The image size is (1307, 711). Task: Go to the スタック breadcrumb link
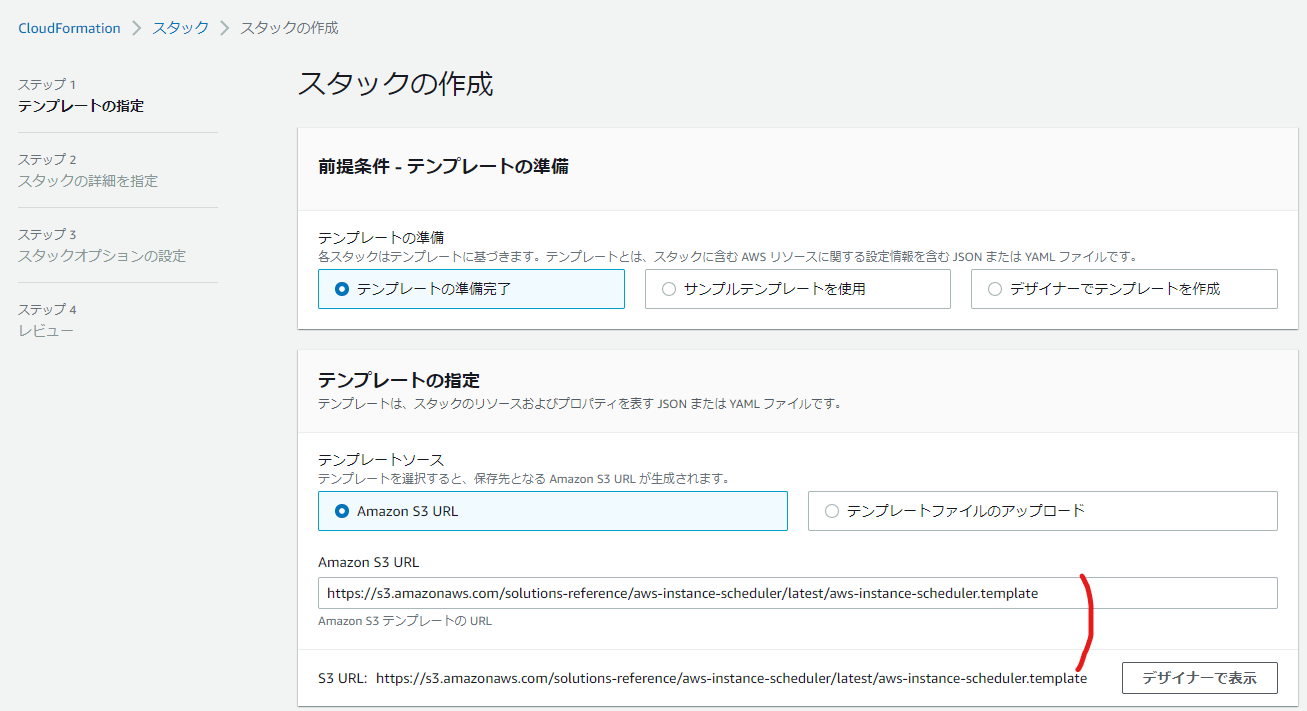point(180,28)
